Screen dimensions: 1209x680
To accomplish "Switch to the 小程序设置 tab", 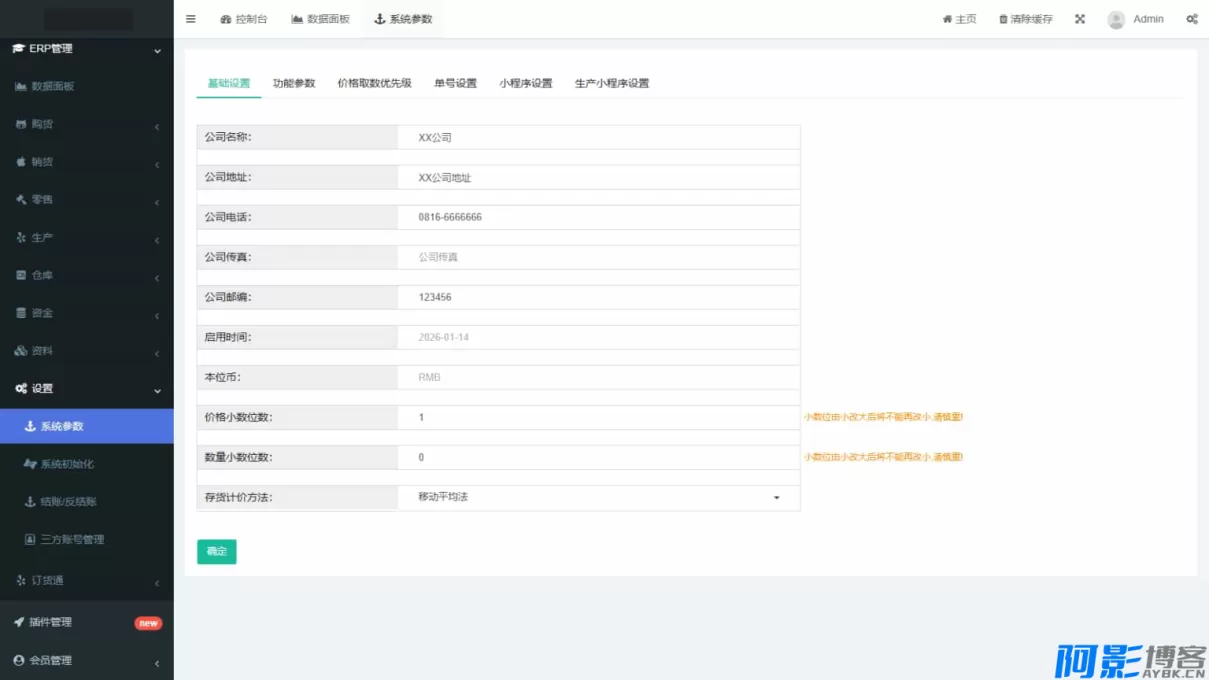I will [x=526, y=83].
